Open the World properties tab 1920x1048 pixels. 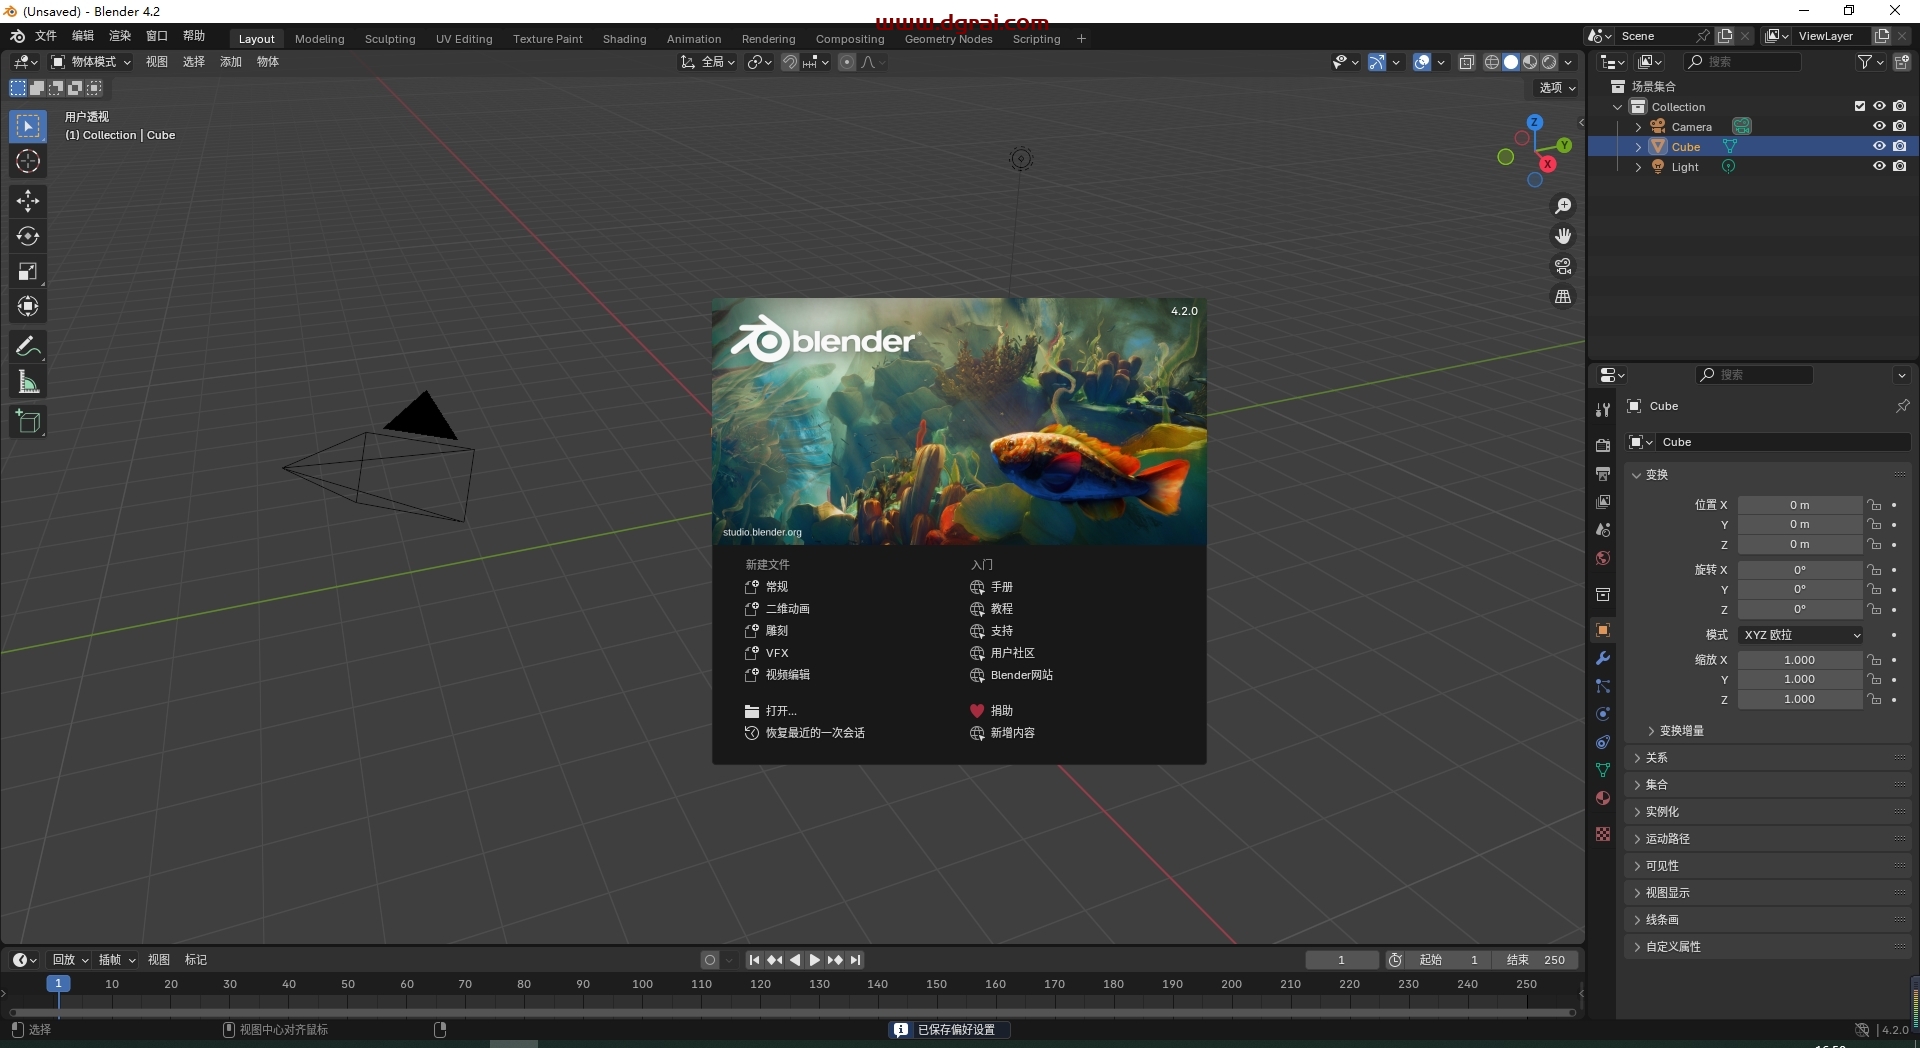click(1603, 557)
